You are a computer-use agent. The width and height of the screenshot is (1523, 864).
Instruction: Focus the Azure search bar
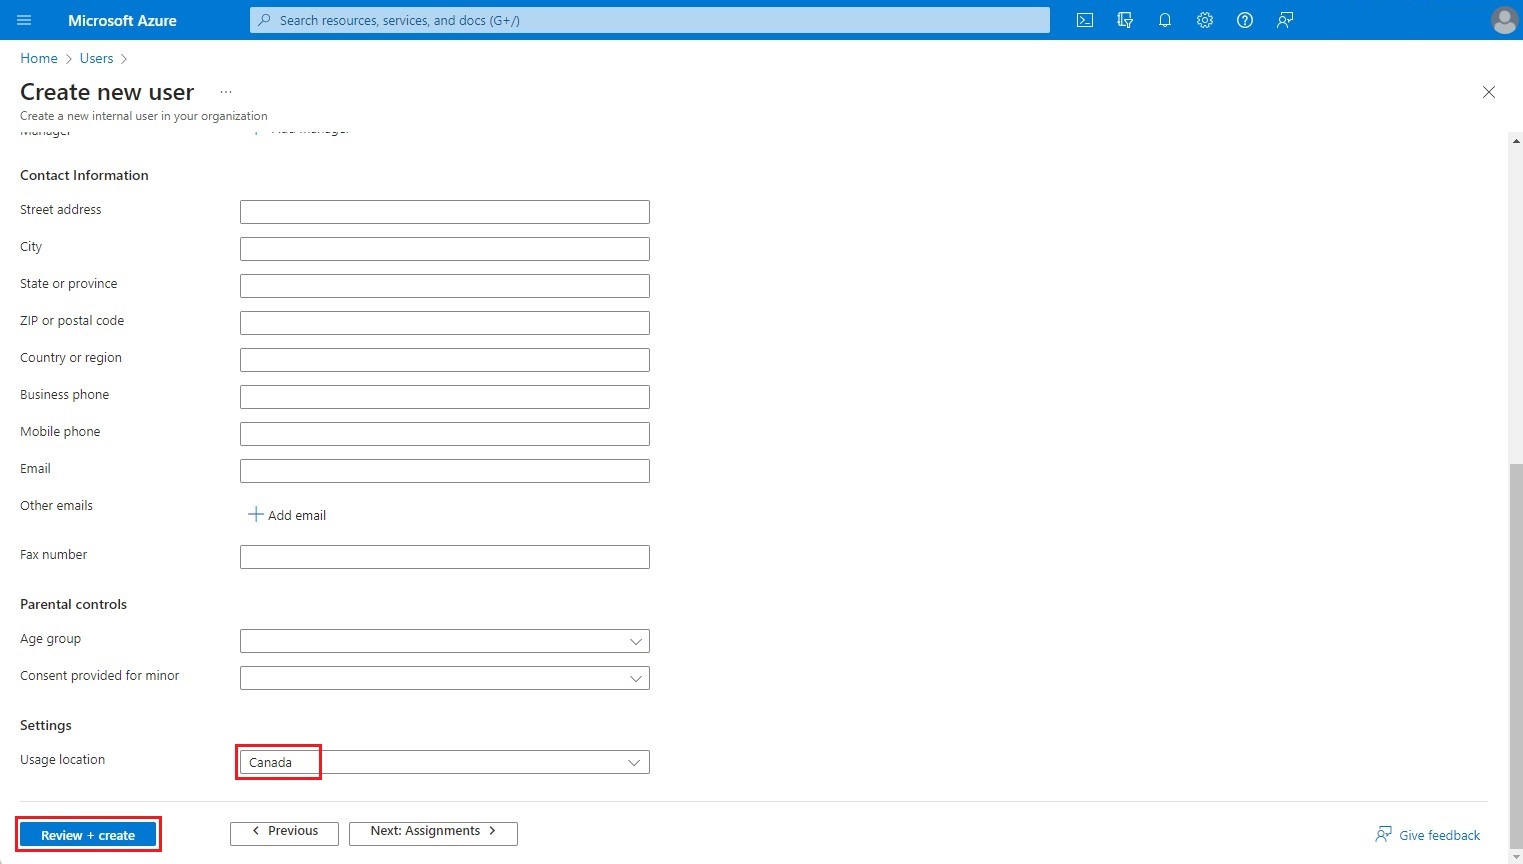point(648,20)
